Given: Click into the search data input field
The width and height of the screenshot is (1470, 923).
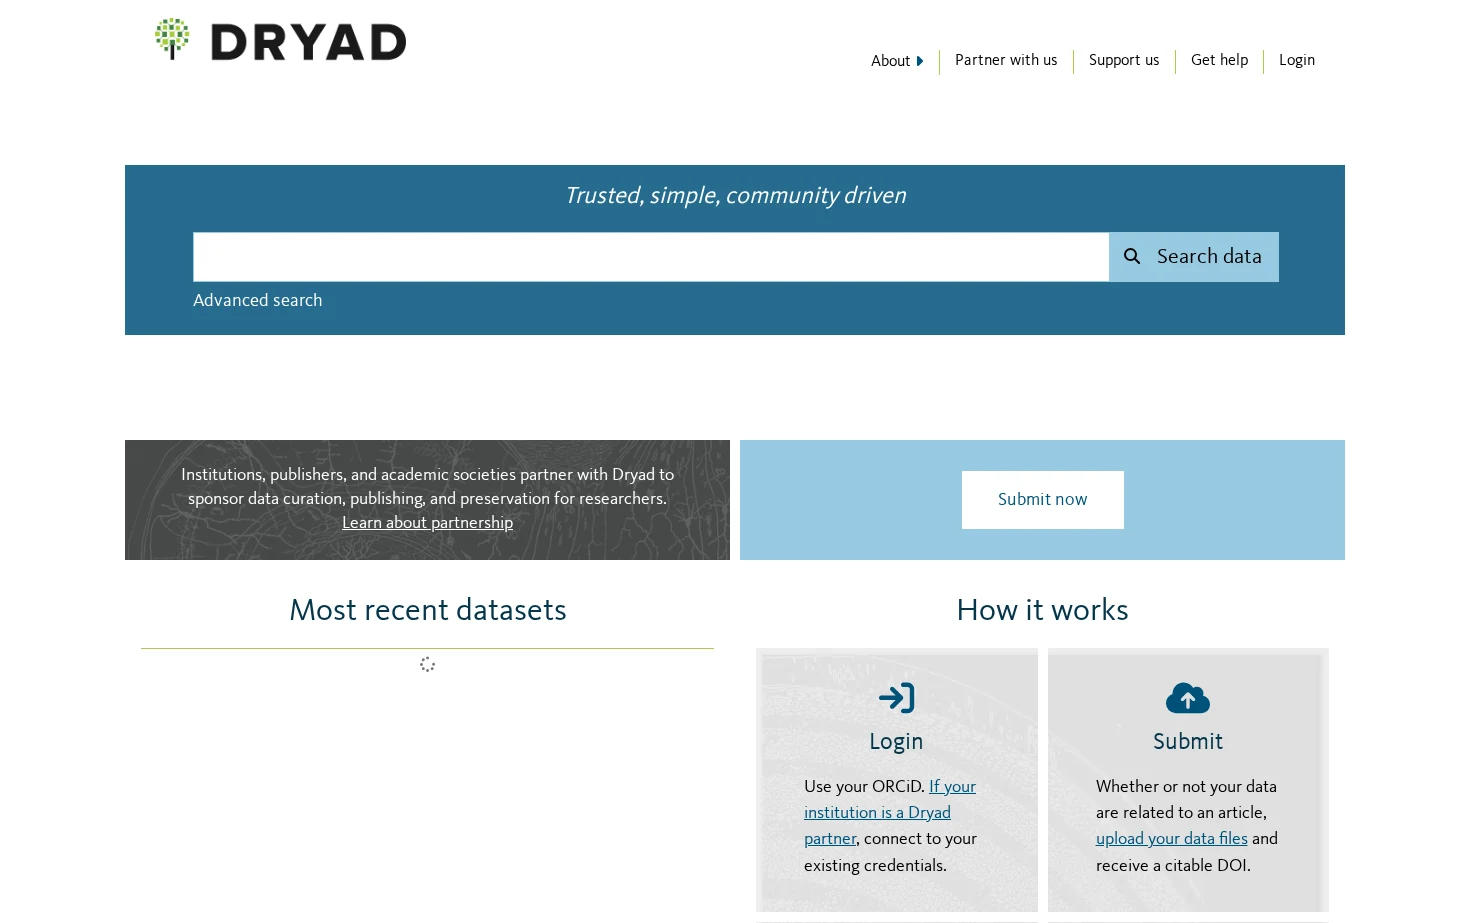Looking at the screenshot, I should (x=651, y=257).
